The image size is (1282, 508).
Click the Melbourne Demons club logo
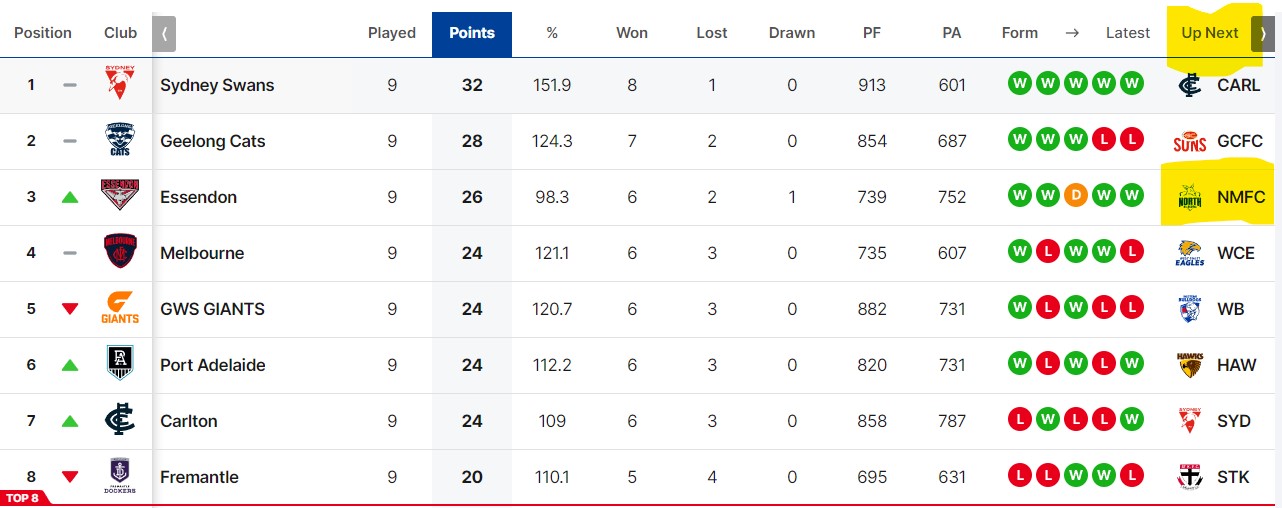(120, 252)
